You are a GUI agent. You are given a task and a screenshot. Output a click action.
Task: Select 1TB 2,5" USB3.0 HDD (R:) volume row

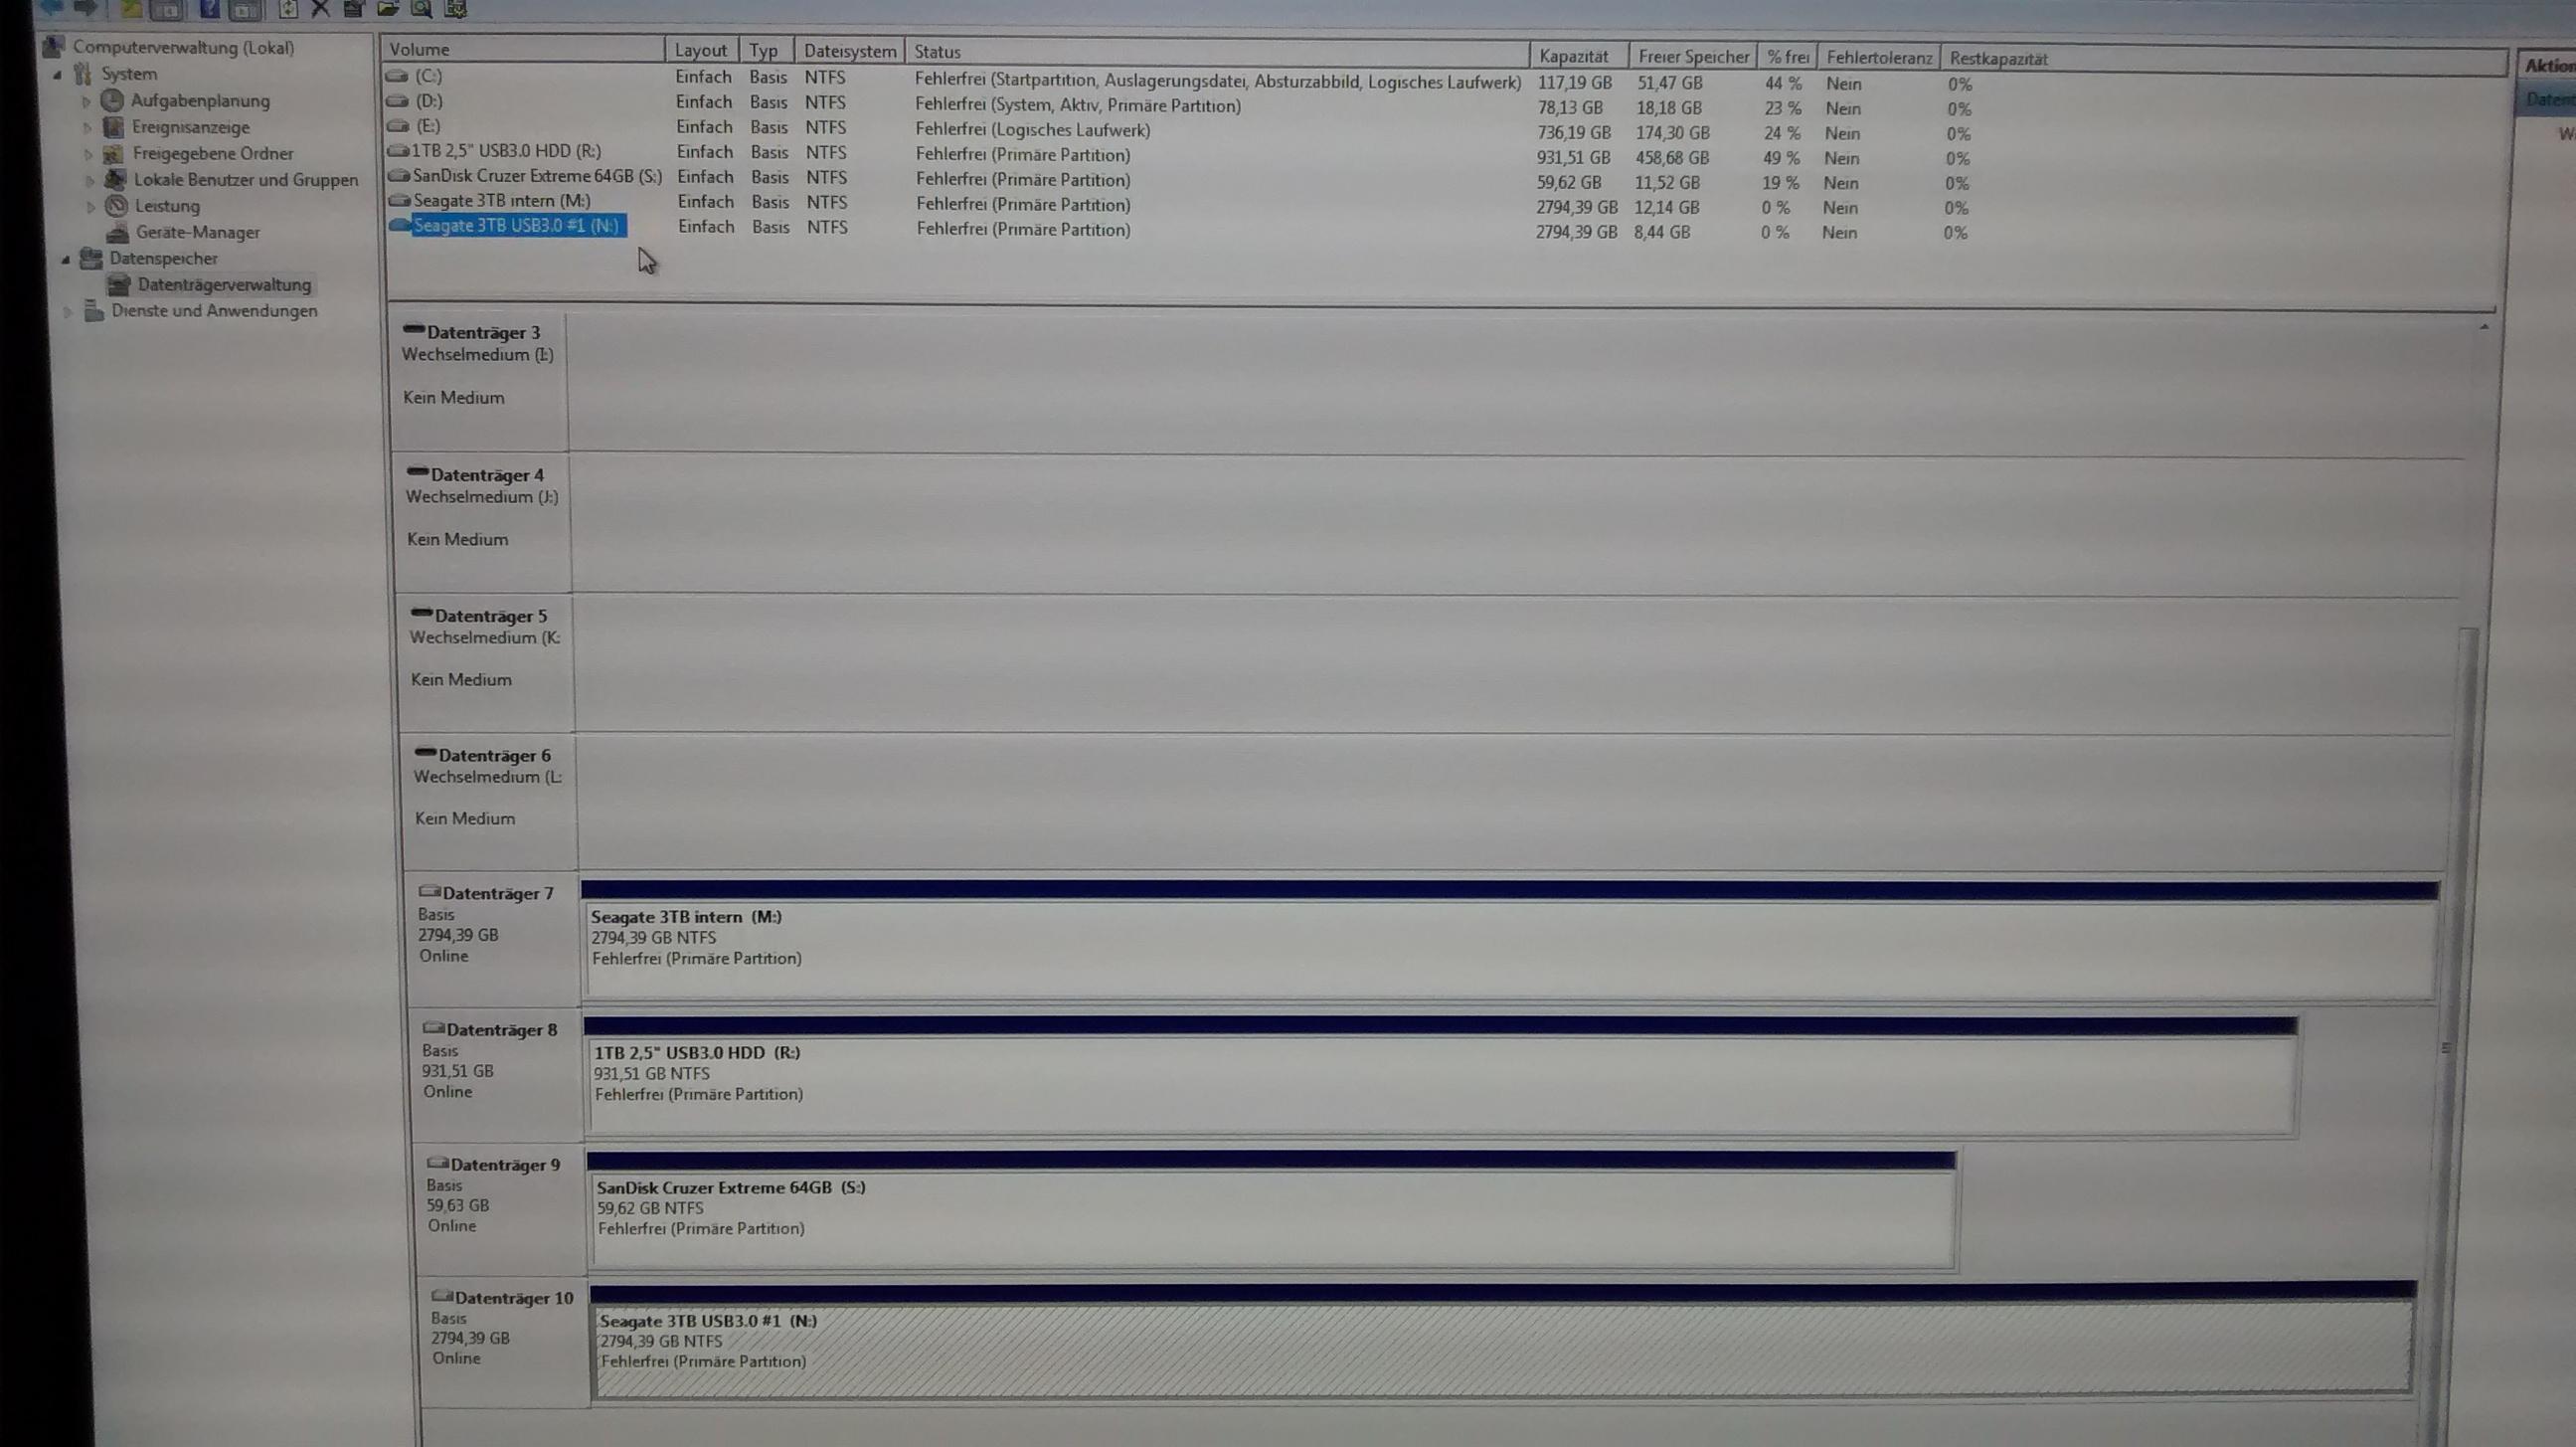click(506, 151)
